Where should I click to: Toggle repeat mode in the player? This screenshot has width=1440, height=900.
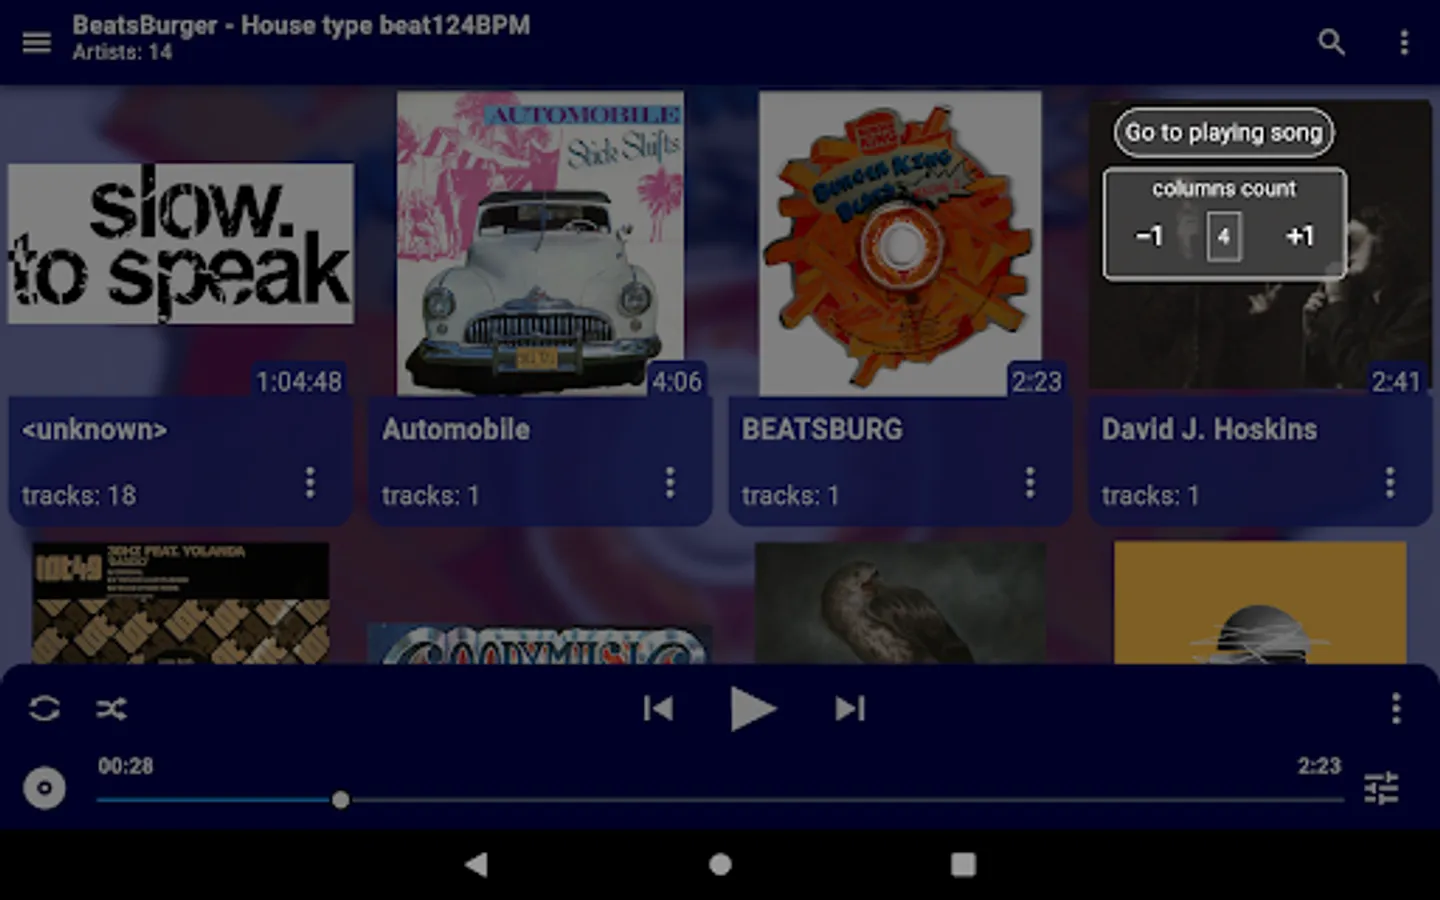pos(44,709)
